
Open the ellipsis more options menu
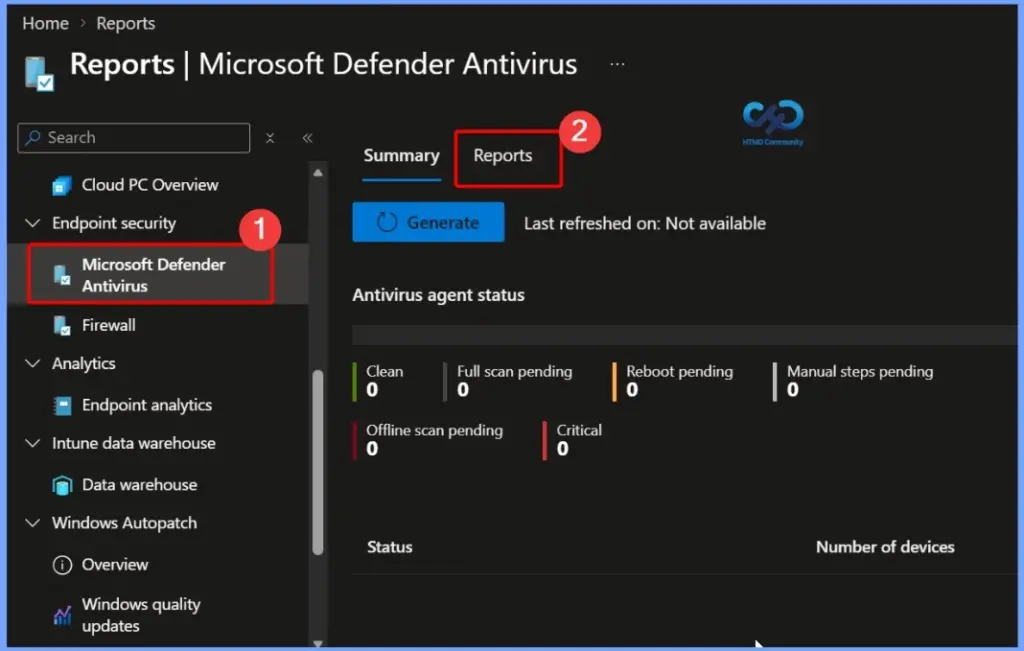(x=617, y=64)
